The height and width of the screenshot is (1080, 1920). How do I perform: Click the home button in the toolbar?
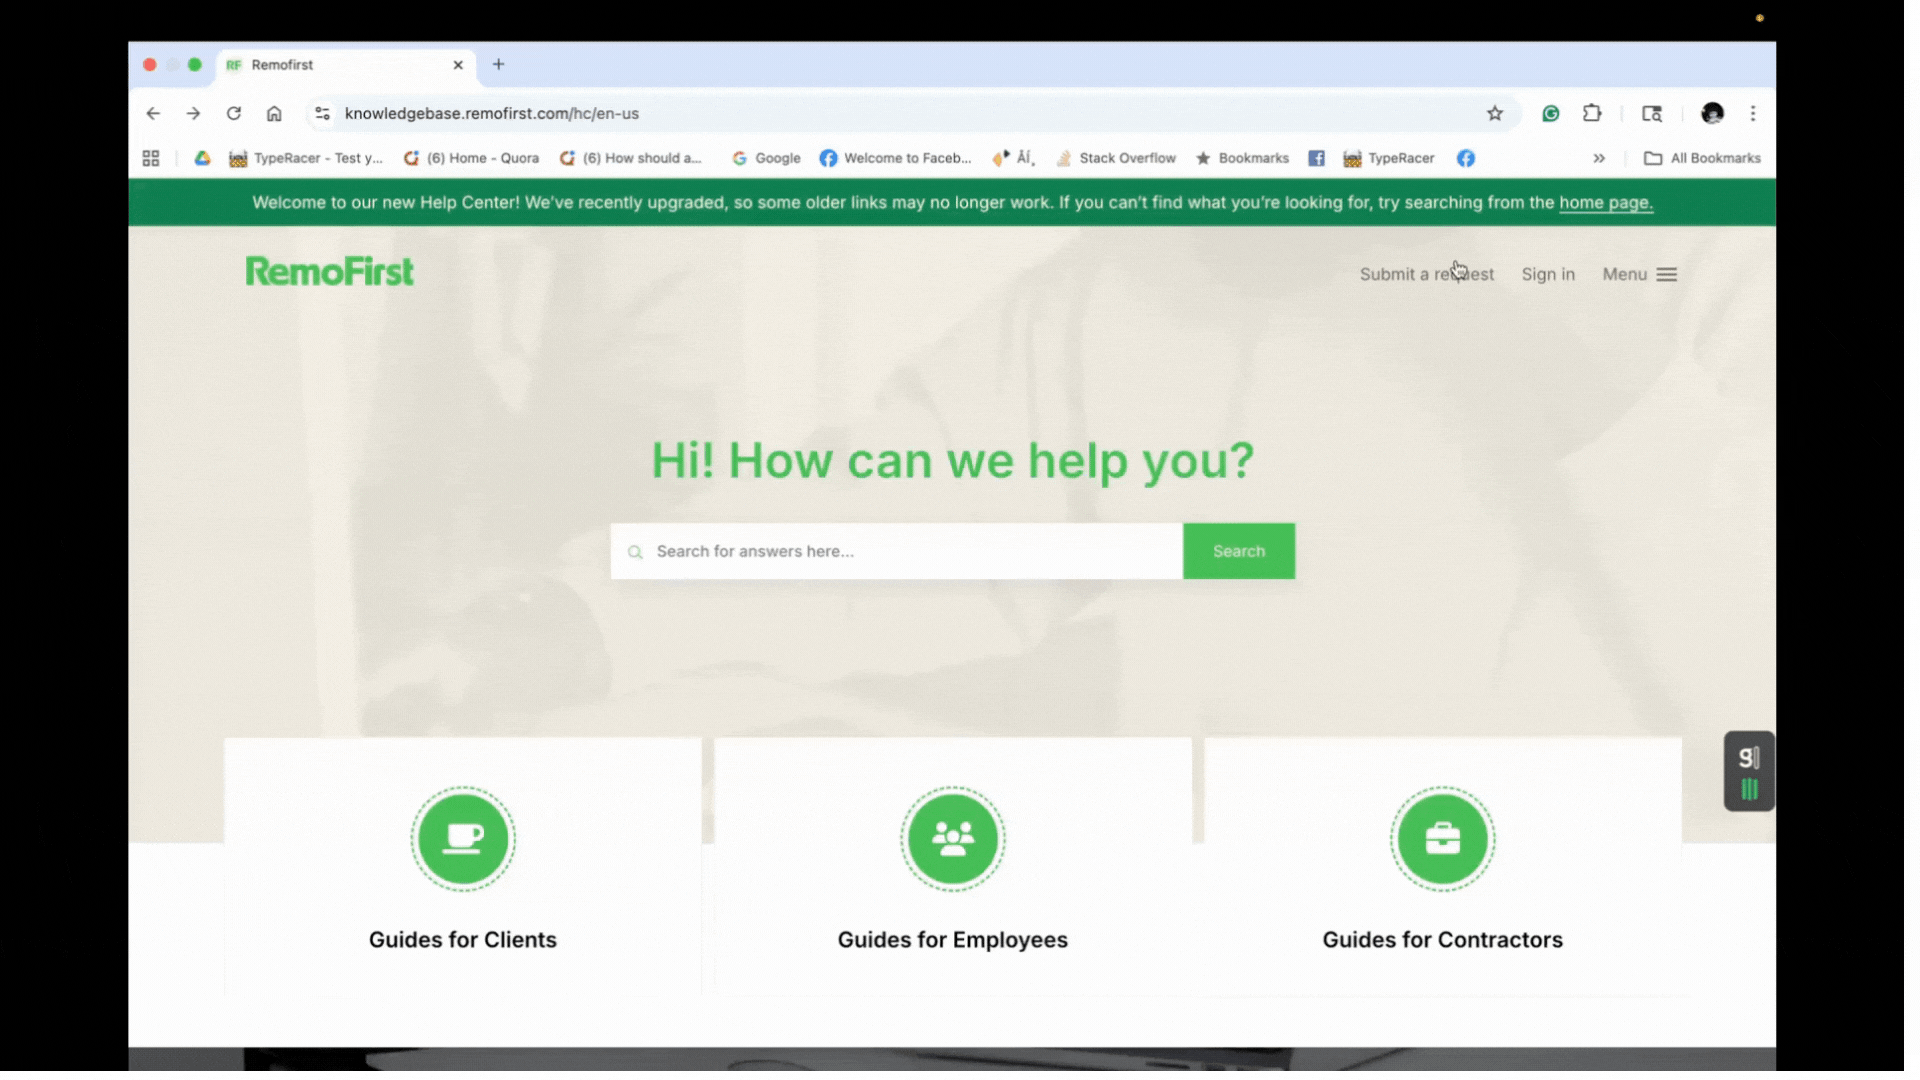(x=274, y=113)
